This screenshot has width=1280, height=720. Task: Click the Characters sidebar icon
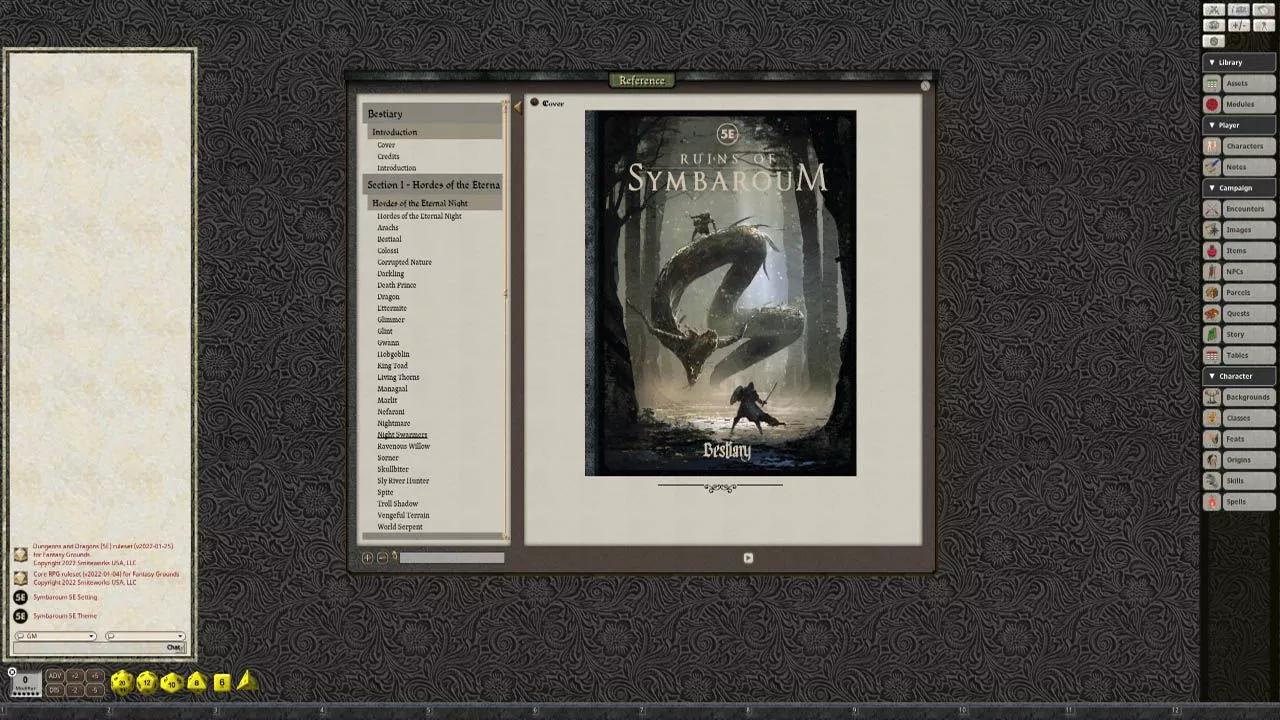[x=1212, y=146]
